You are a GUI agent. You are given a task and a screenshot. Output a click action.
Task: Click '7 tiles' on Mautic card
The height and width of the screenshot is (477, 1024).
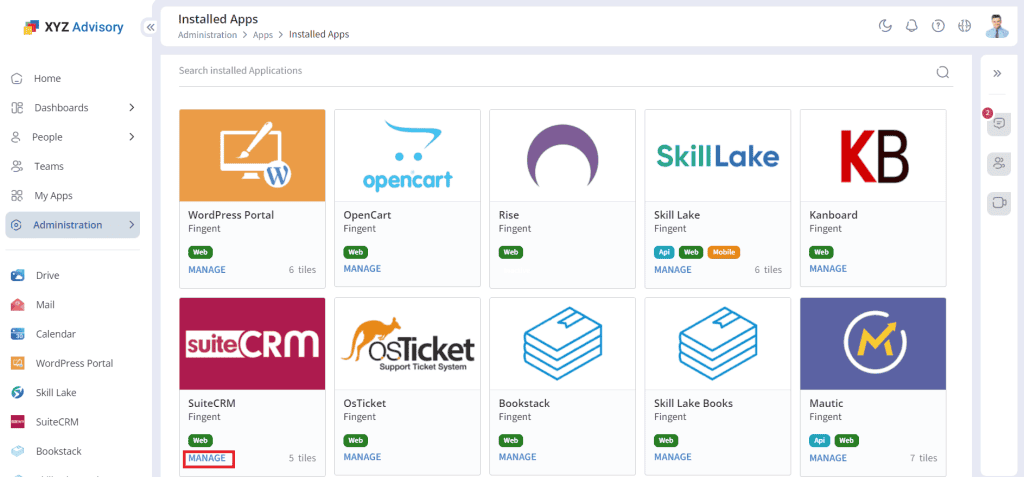(923, 458)
